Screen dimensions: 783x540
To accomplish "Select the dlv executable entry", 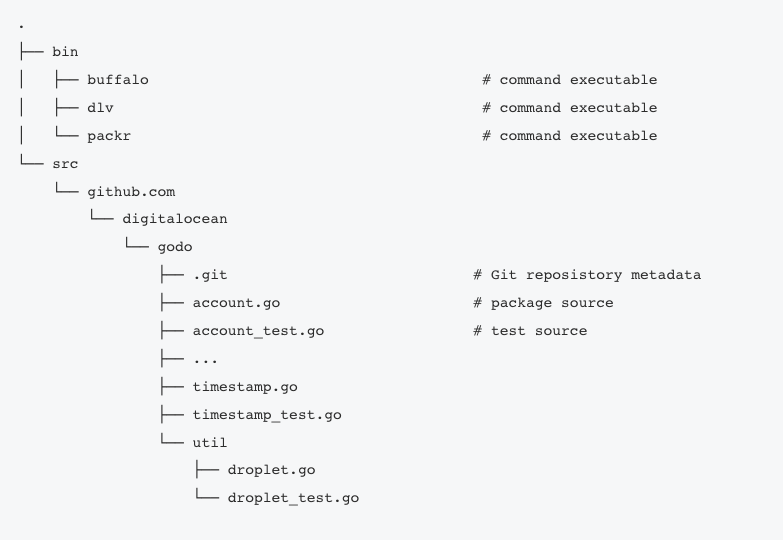I will tap(100, 108).
